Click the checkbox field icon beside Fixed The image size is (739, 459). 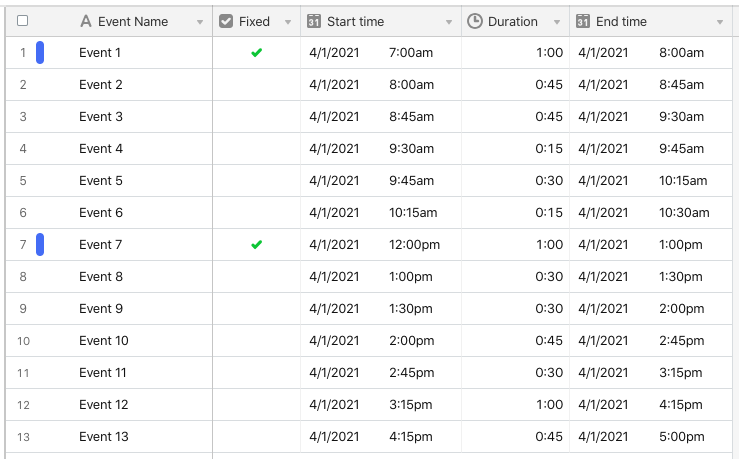point(226,21)
